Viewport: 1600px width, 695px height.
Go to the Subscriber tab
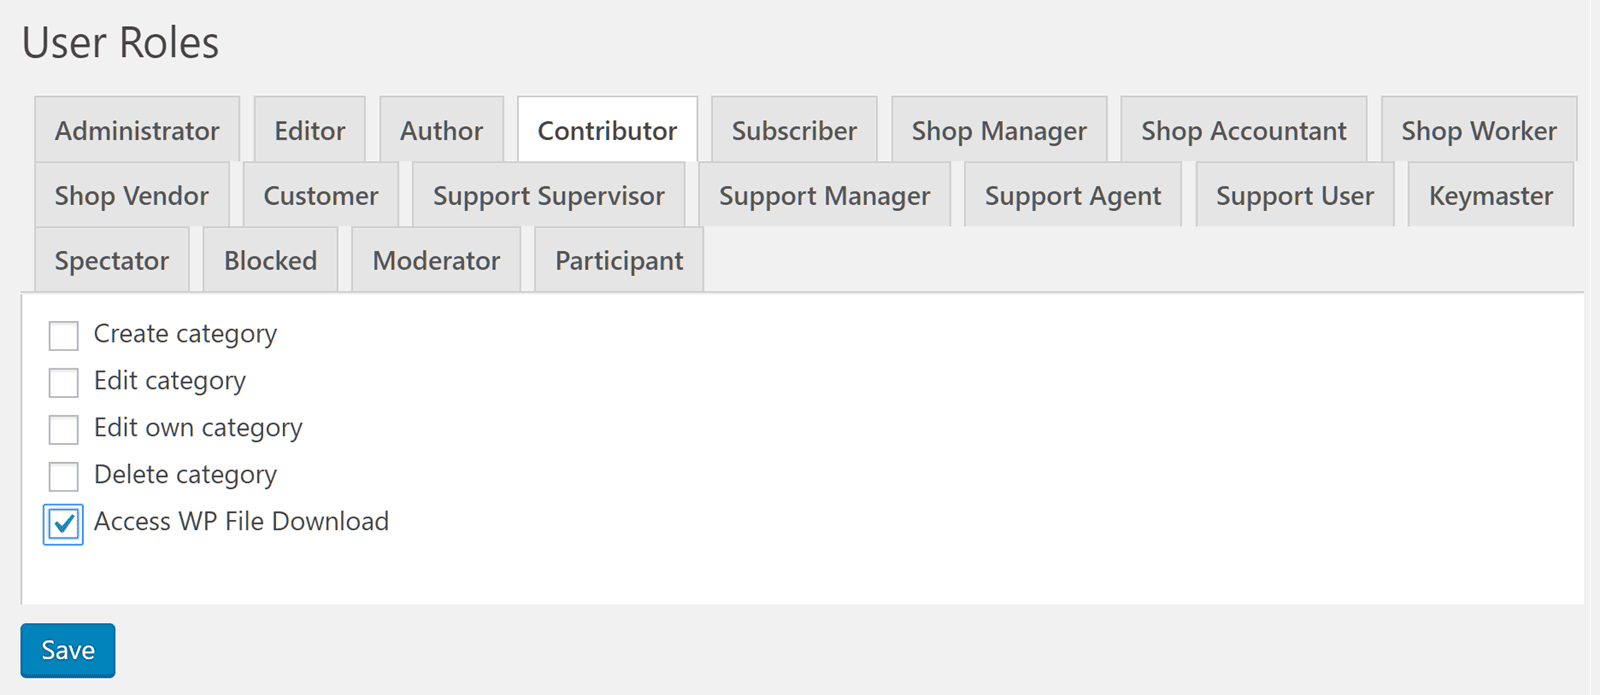tap(794, 130)
